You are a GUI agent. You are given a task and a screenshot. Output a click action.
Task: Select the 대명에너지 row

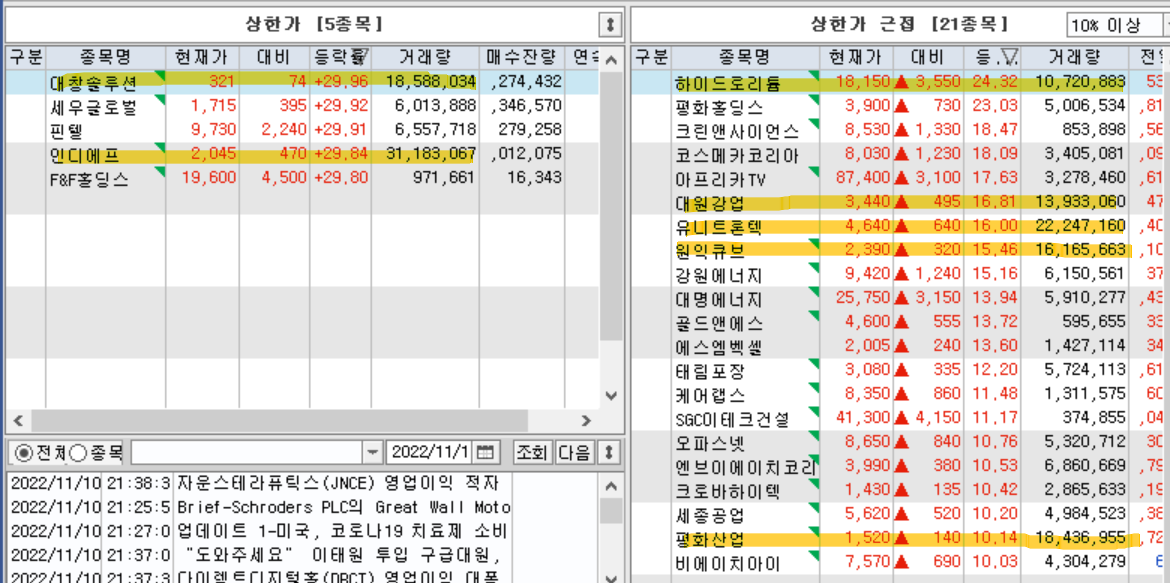coord(900,299)
